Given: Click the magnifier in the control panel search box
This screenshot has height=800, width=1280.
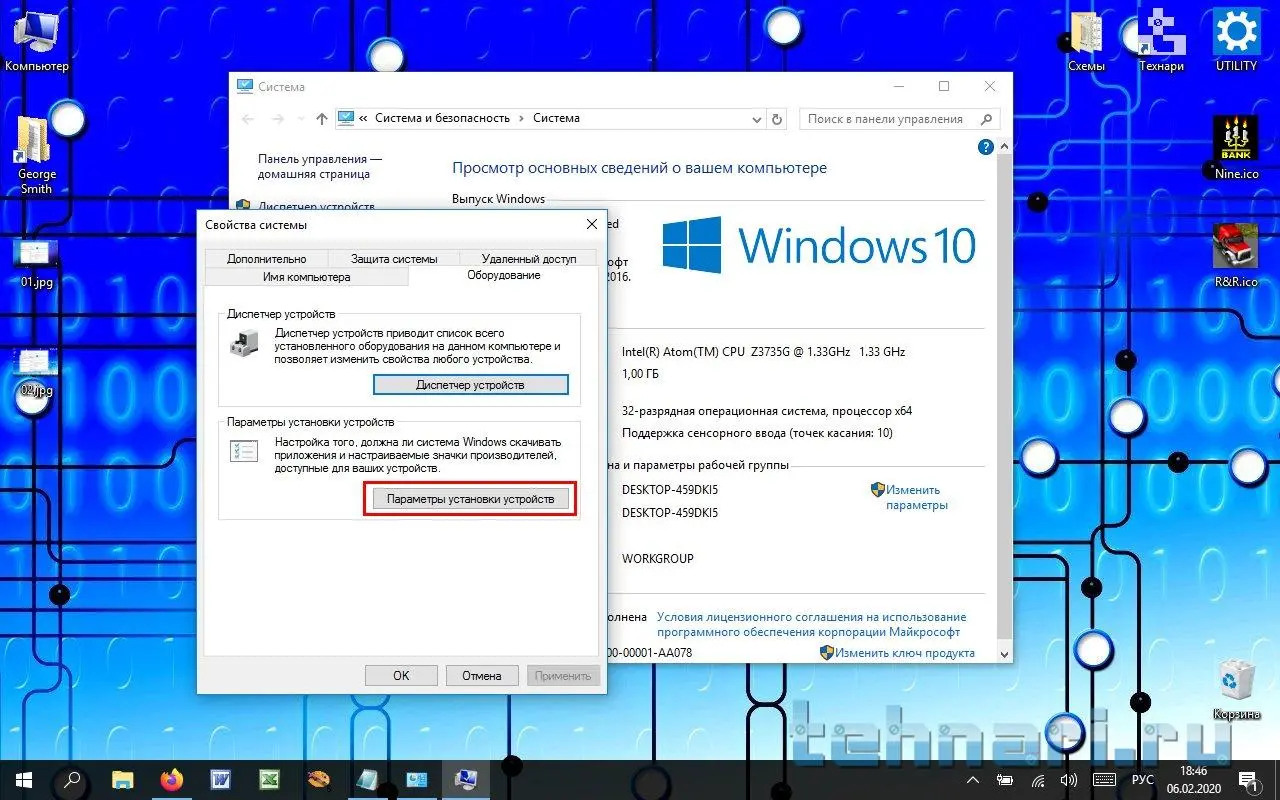Looking at the screenshot, I should pyautogui.click(x=985, y=119).
